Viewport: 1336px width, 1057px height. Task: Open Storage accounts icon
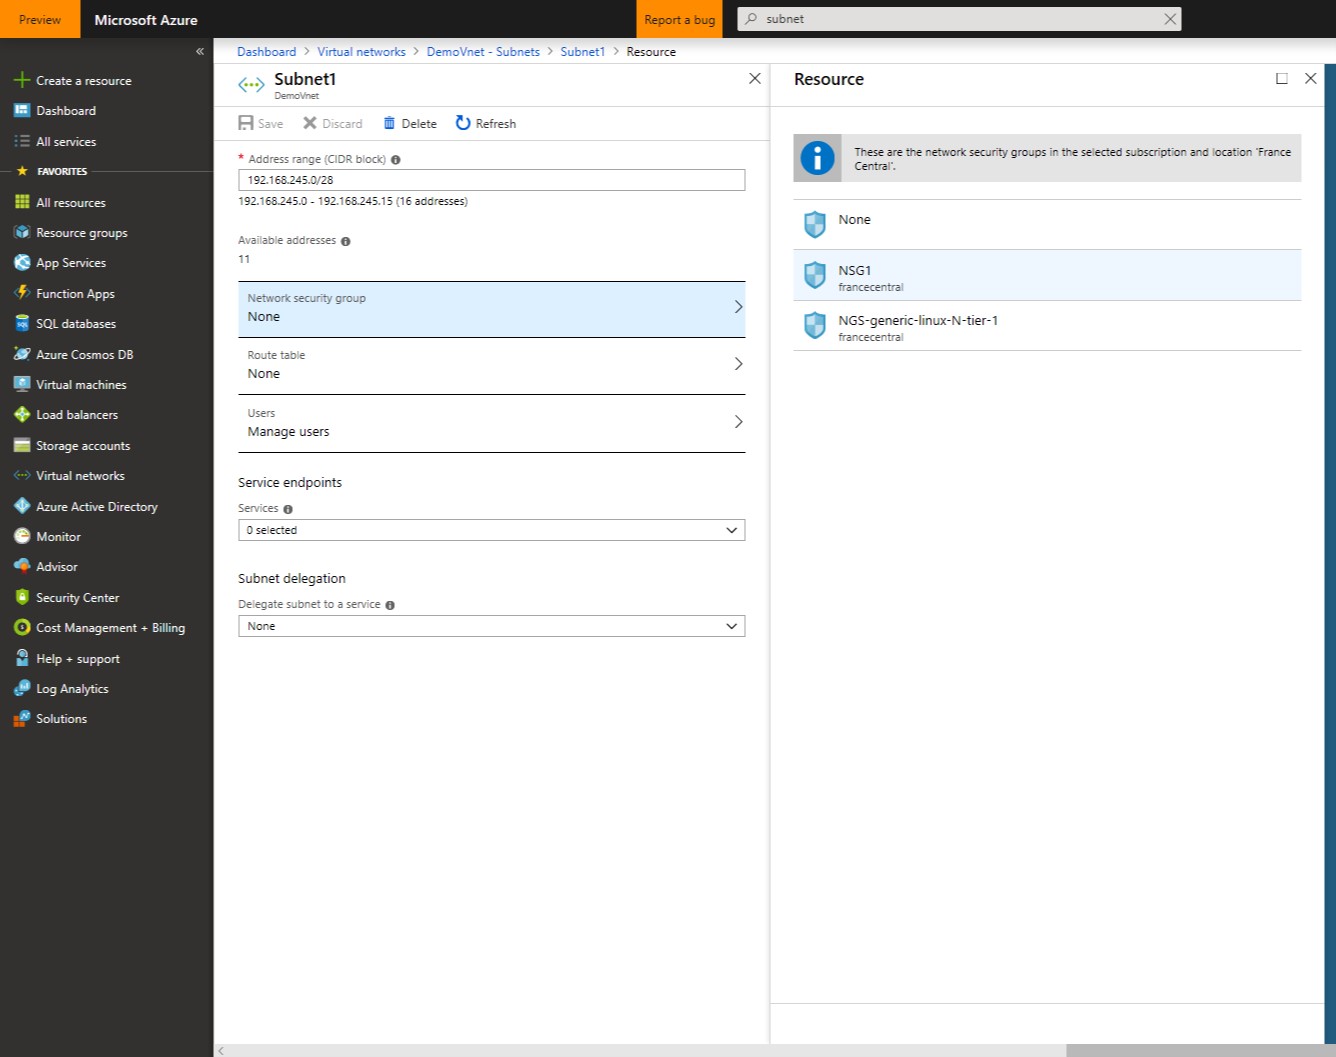tap(22, 445)
